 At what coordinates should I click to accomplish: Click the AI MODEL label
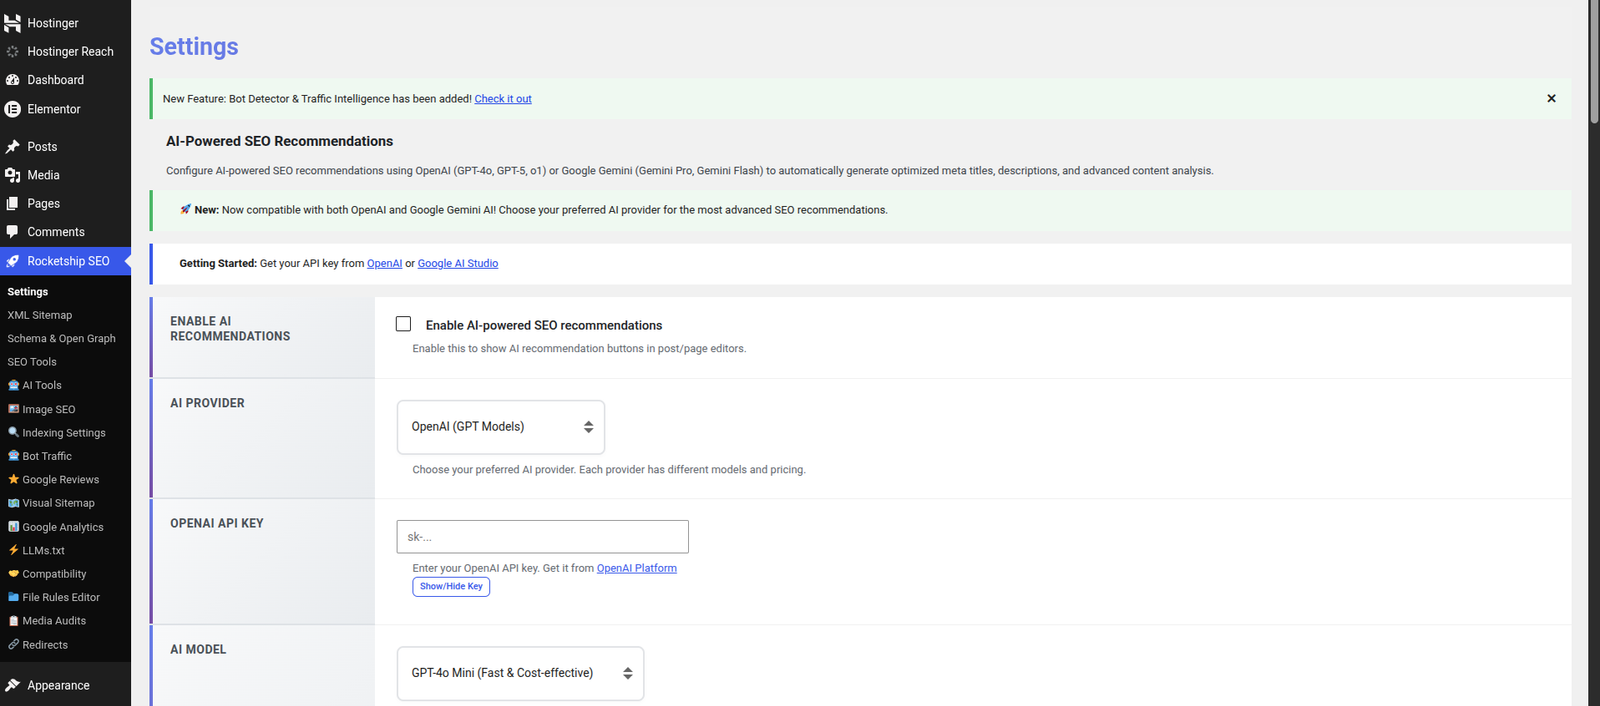(x=198, y=649)
